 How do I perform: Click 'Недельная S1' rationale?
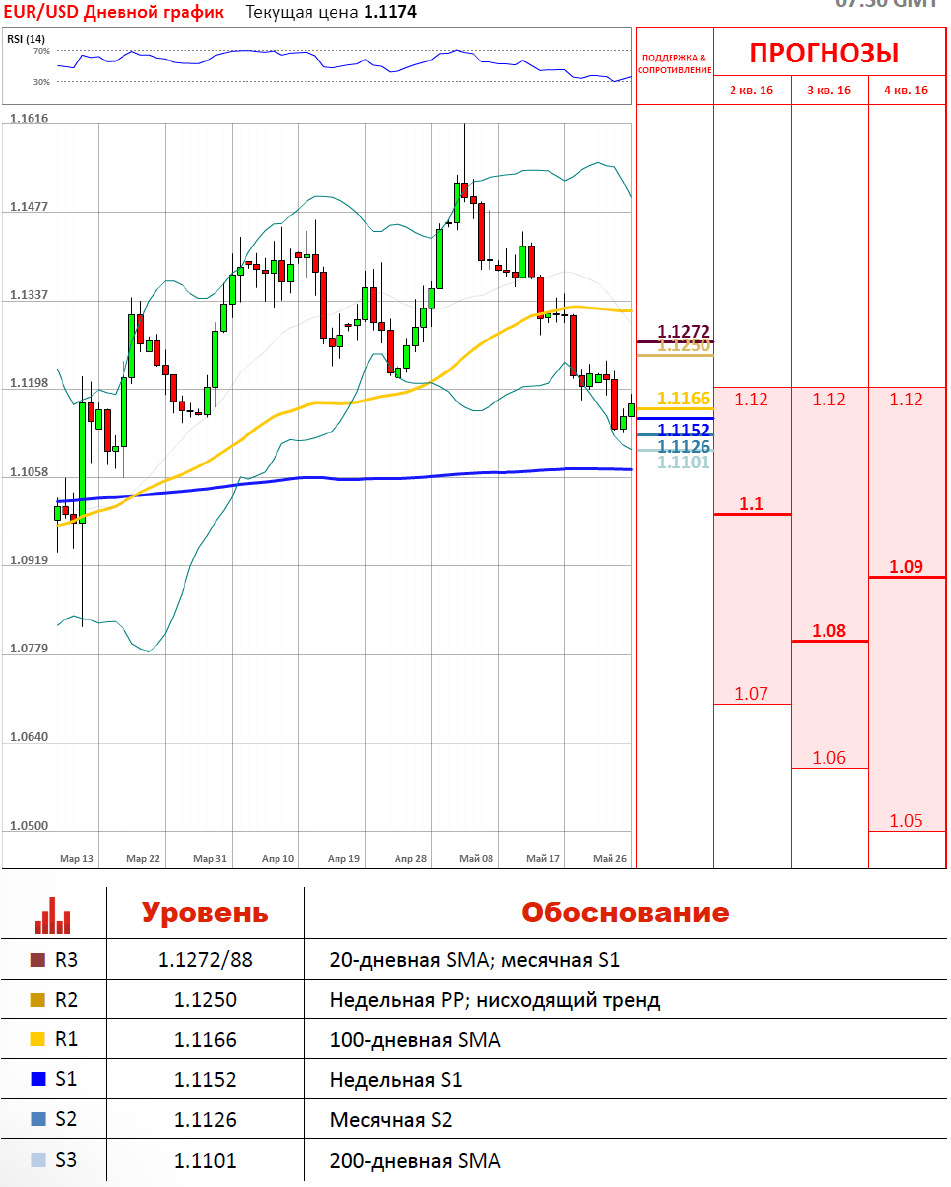[x=396, y=1080]
